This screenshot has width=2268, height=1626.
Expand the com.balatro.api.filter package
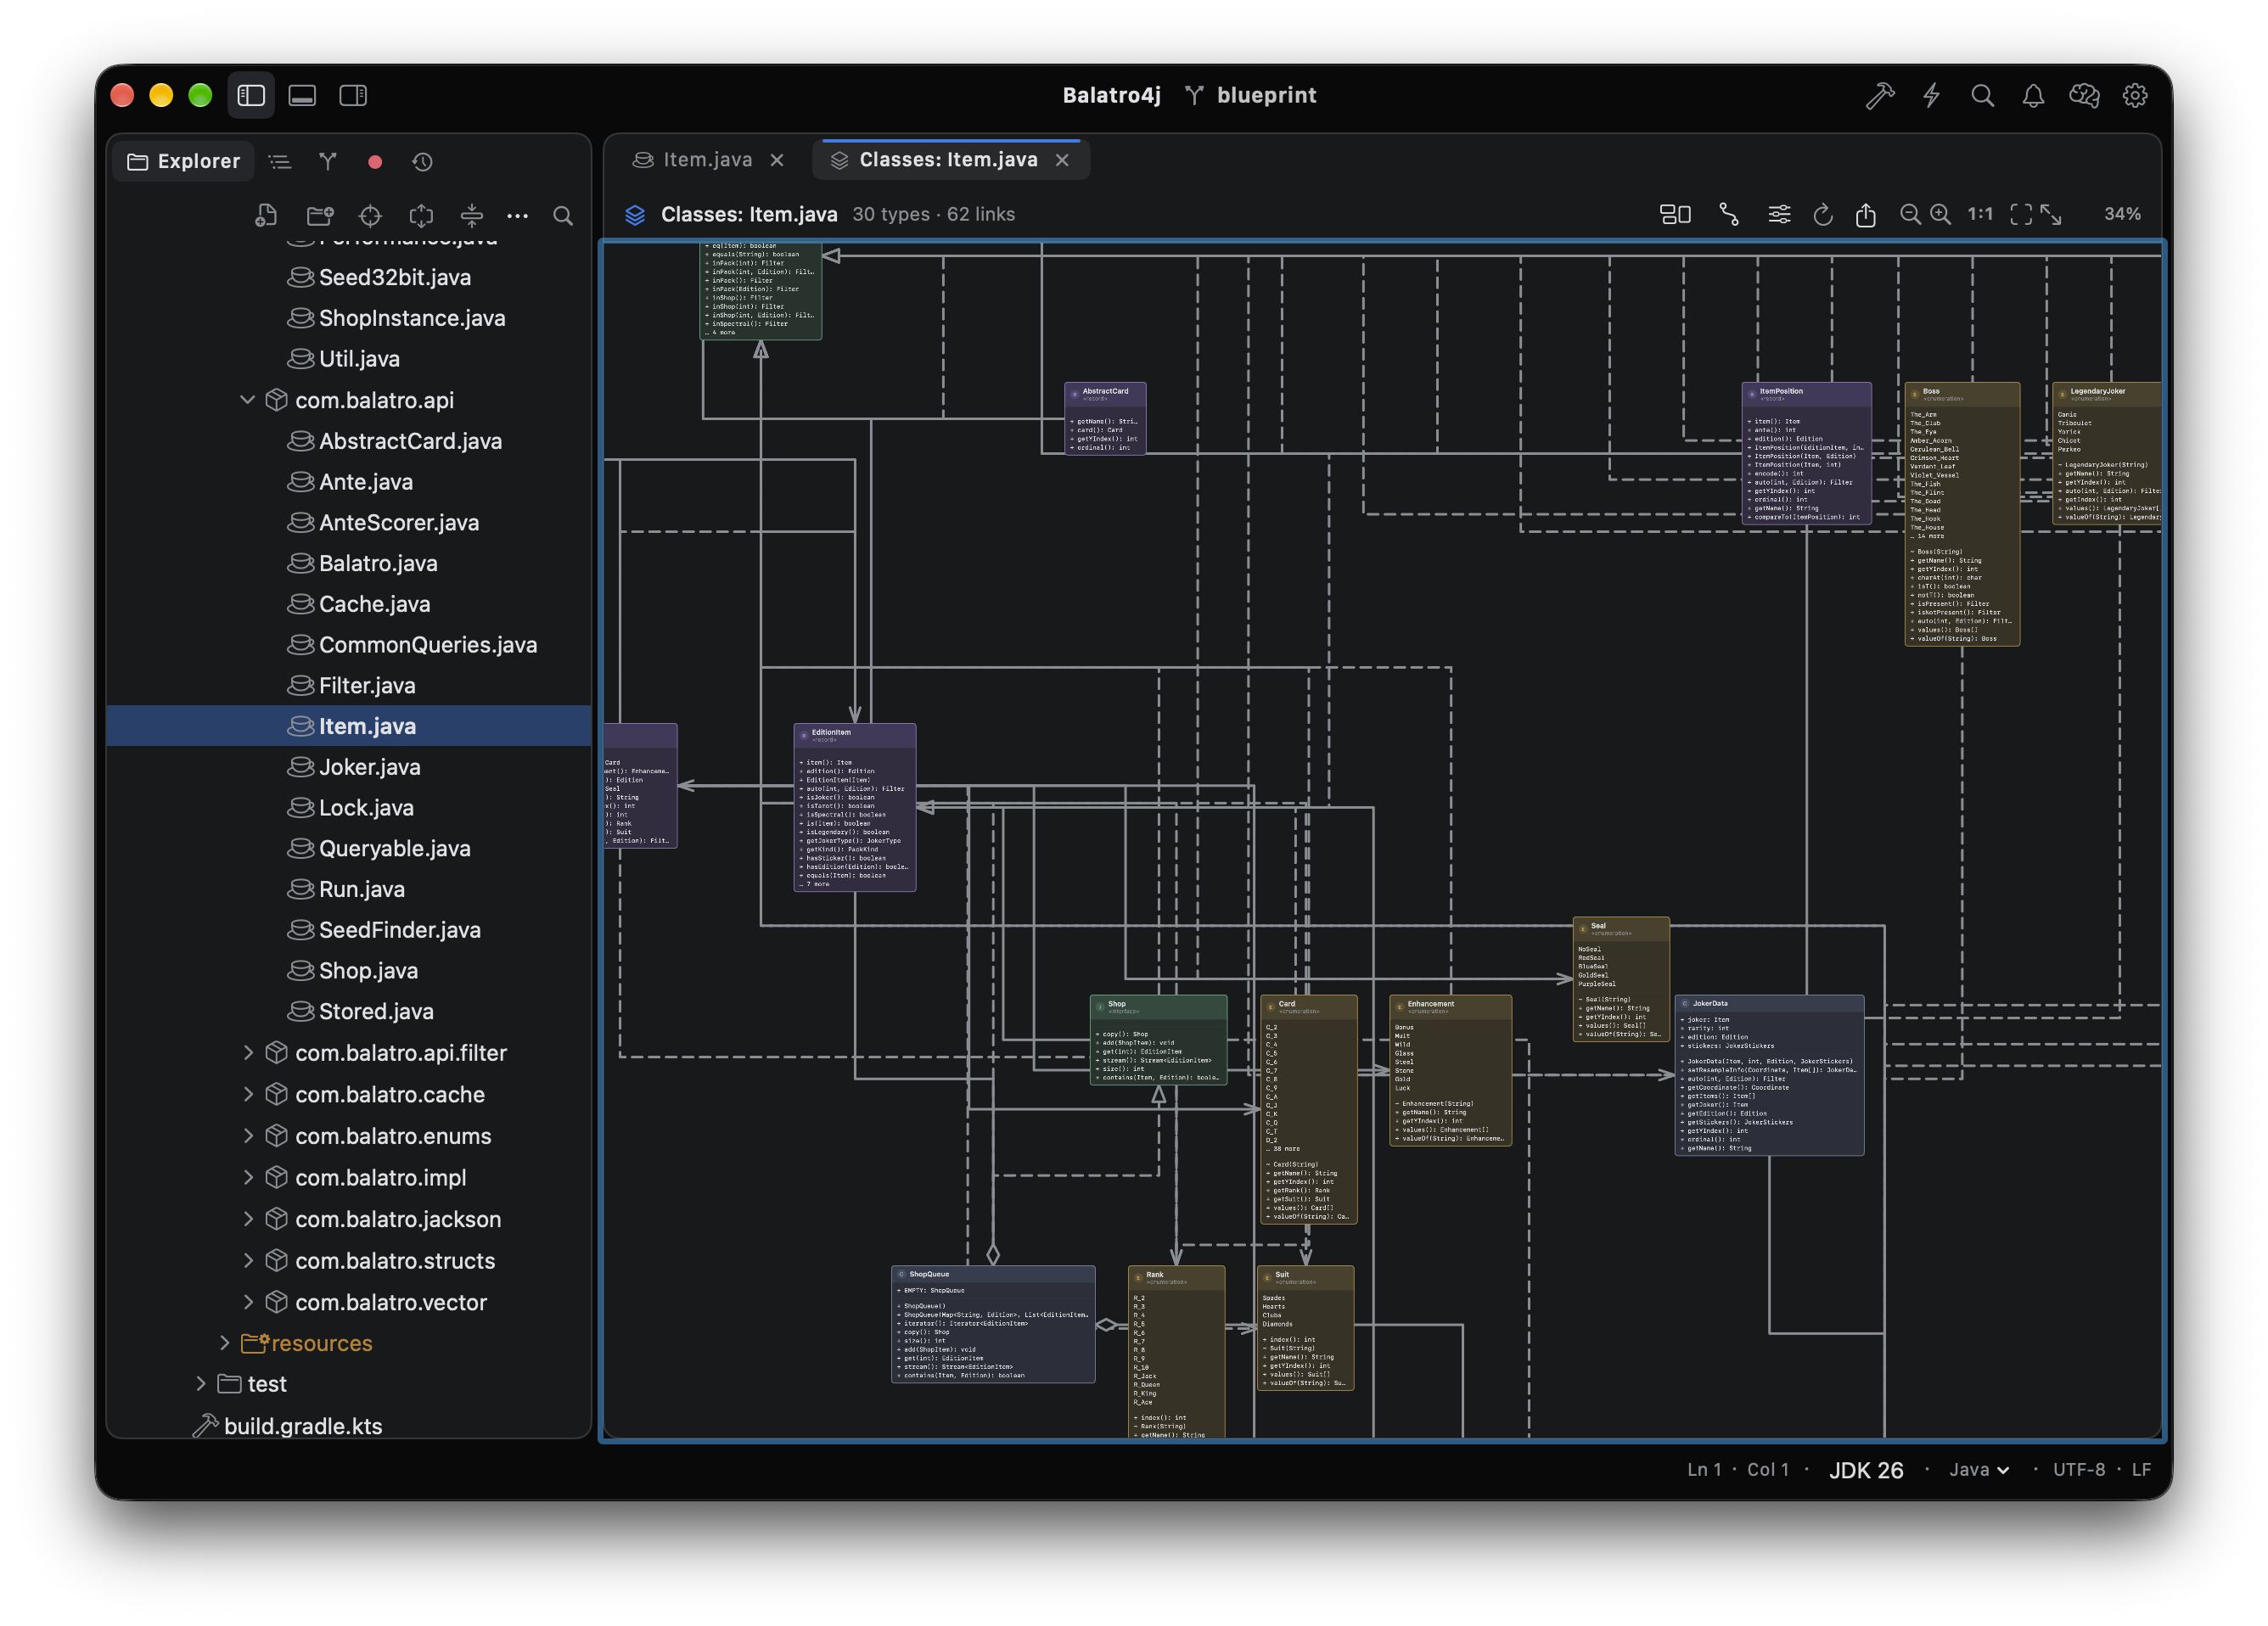click(247, 1052)
